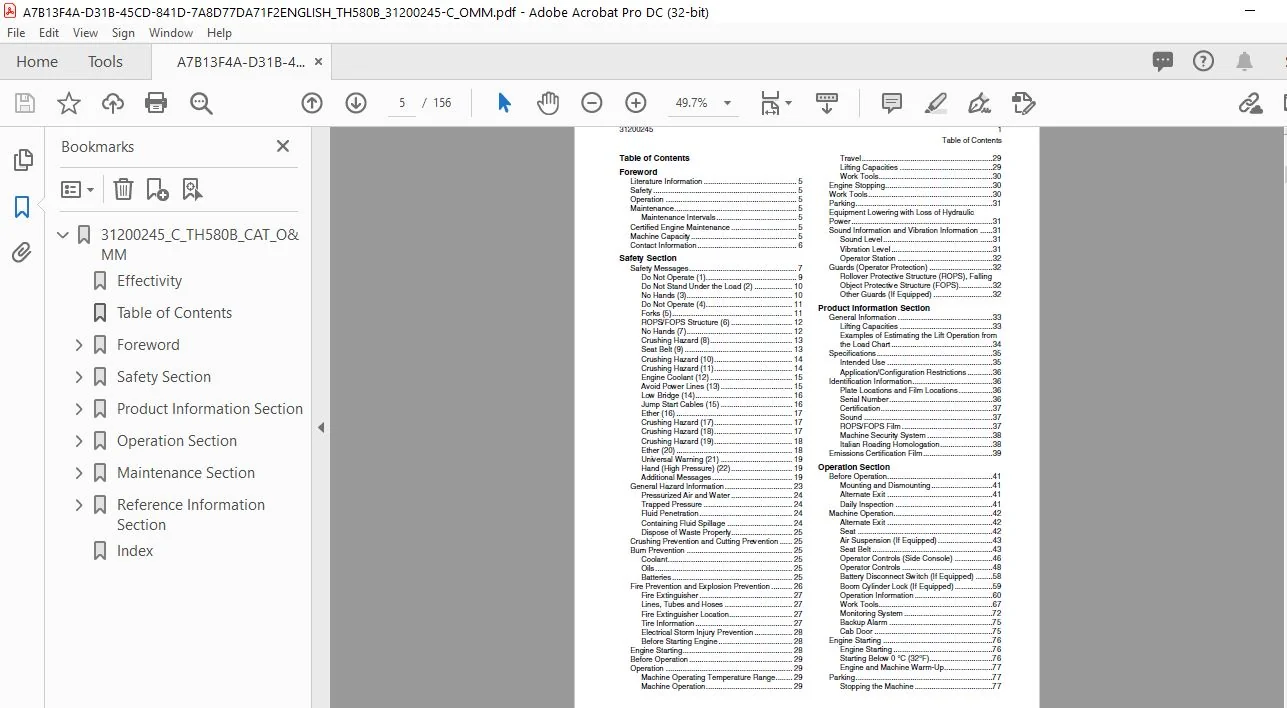Select the Highlight text pen tool
Screen dimensions: 1287x708
click(x=936, y=103)
